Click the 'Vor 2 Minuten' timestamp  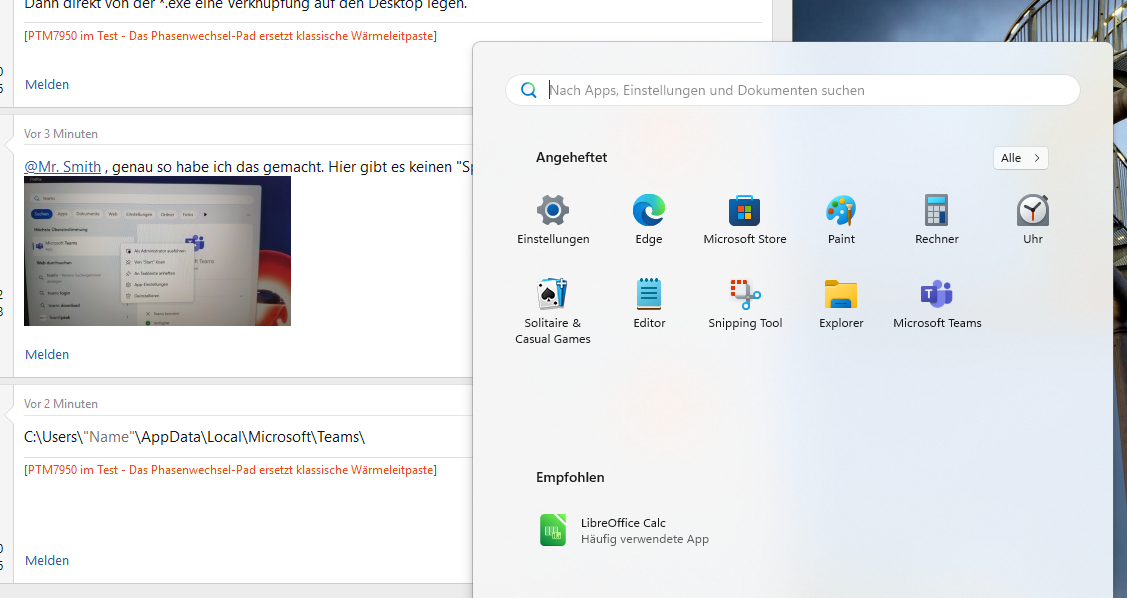60,404
